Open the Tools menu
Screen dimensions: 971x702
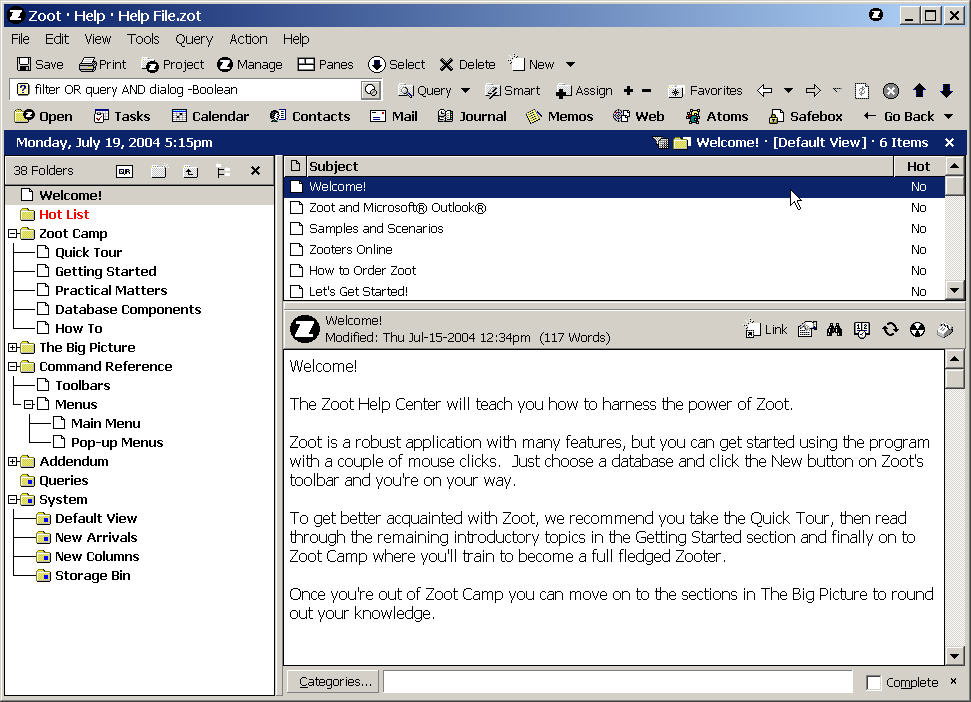tap(143, 39)
